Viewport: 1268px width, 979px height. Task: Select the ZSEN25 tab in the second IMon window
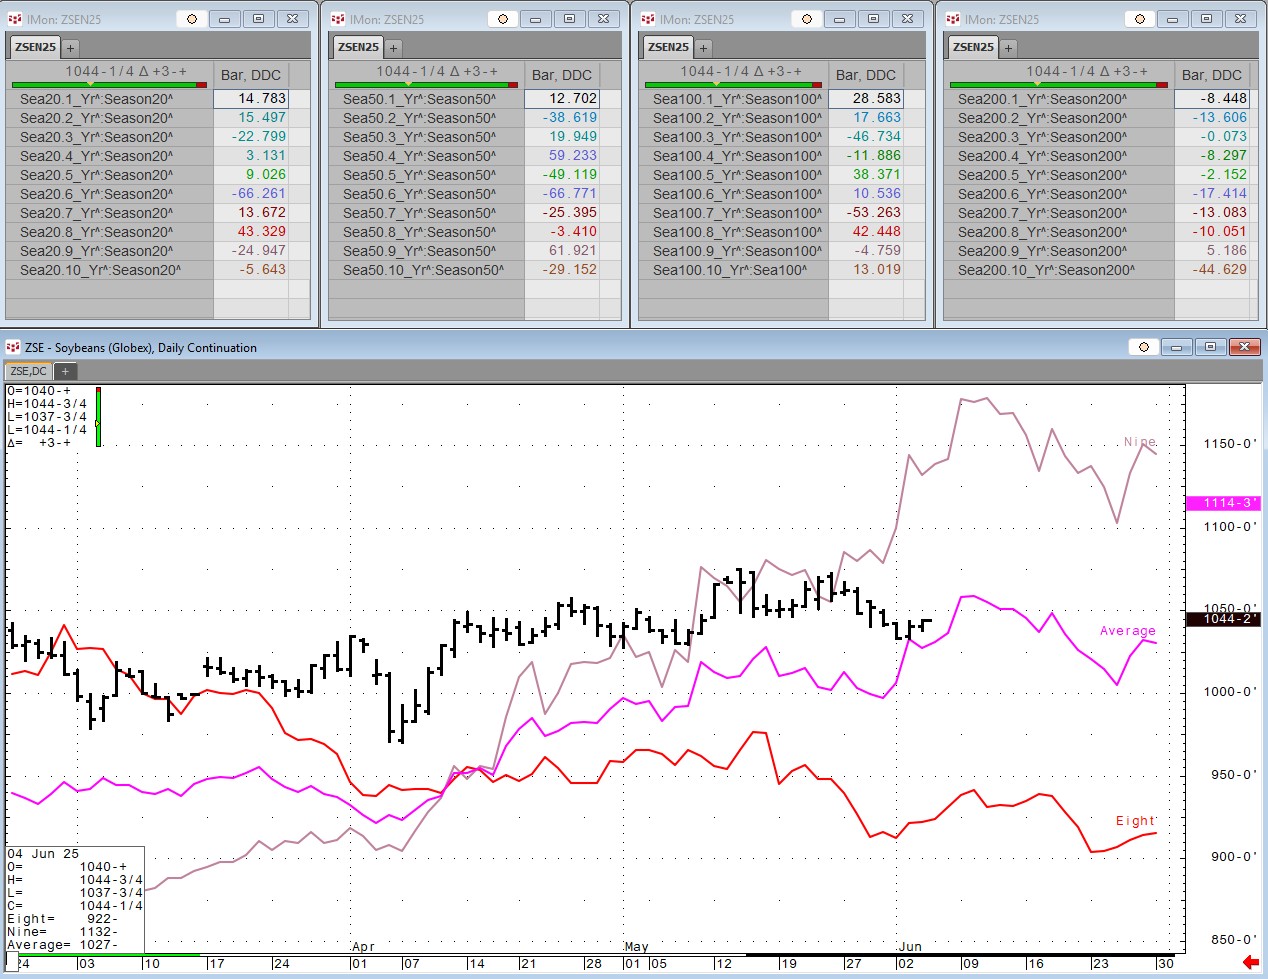tap(358, 47)
